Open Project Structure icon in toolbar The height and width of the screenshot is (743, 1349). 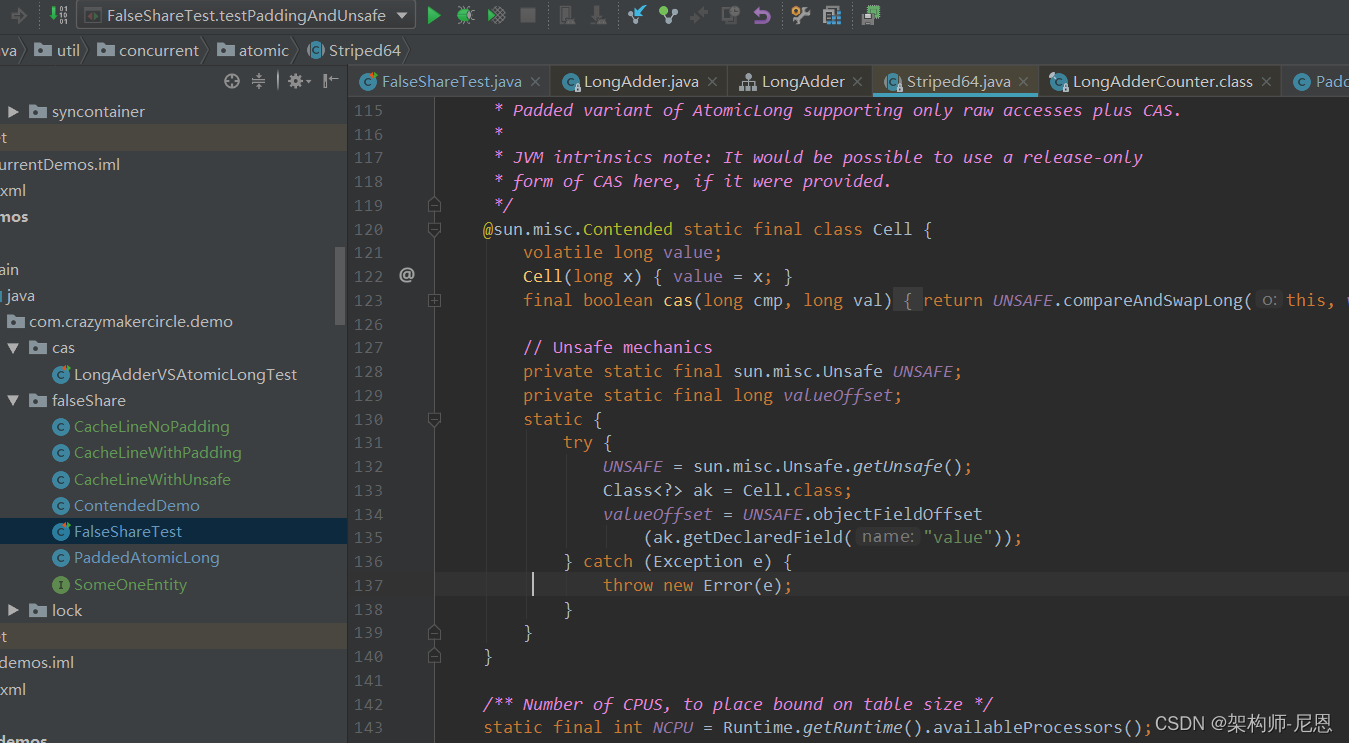831,15
